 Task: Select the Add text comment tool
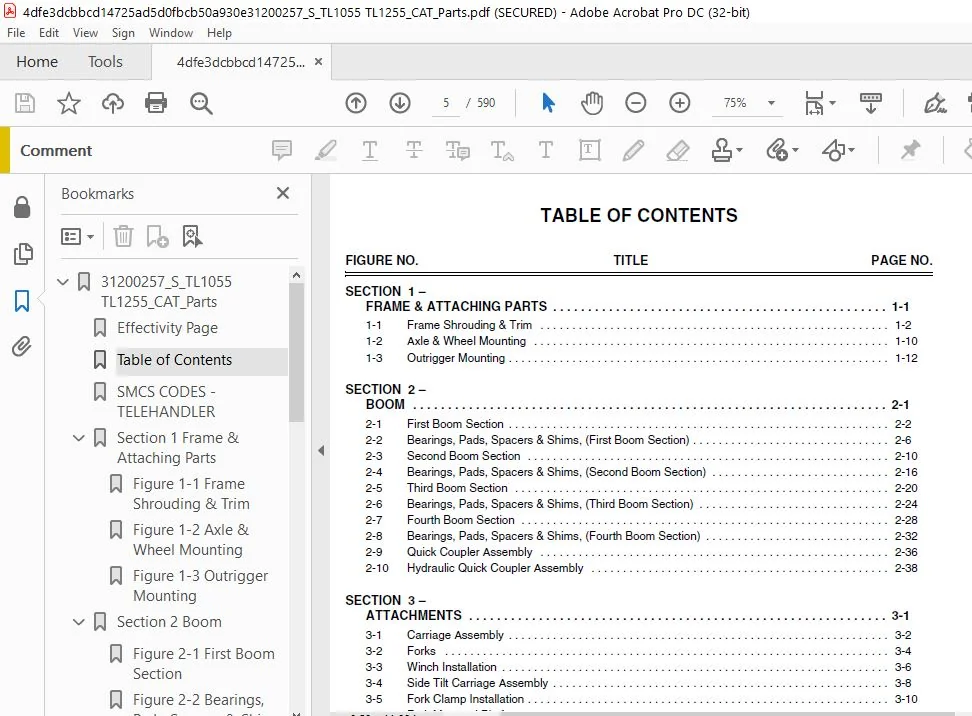tap(546, 150)
